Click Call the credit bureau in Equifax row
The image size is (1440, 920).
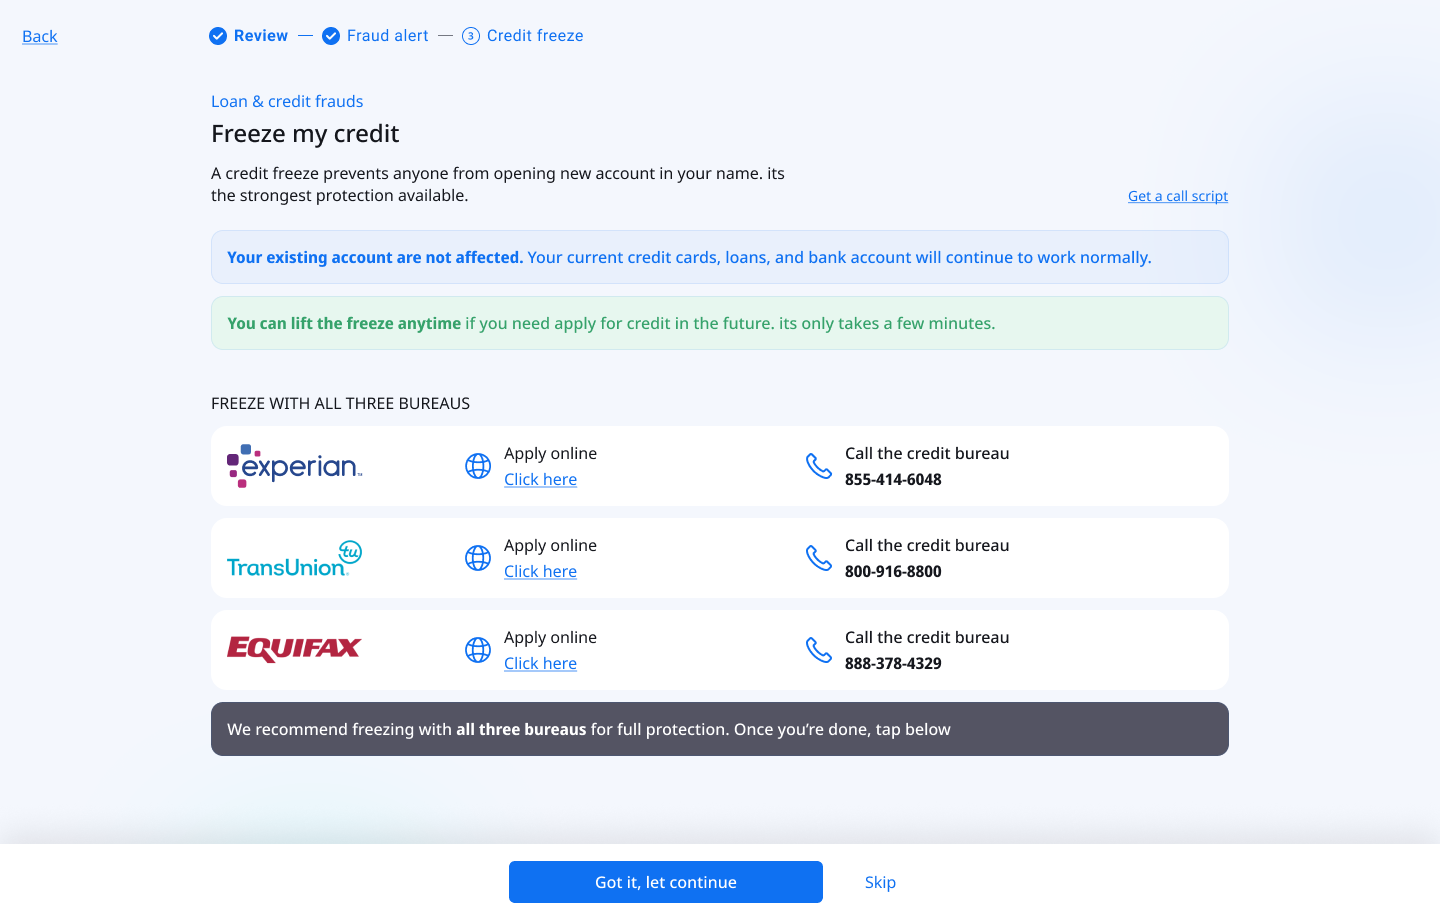click(x=927, y=637)
